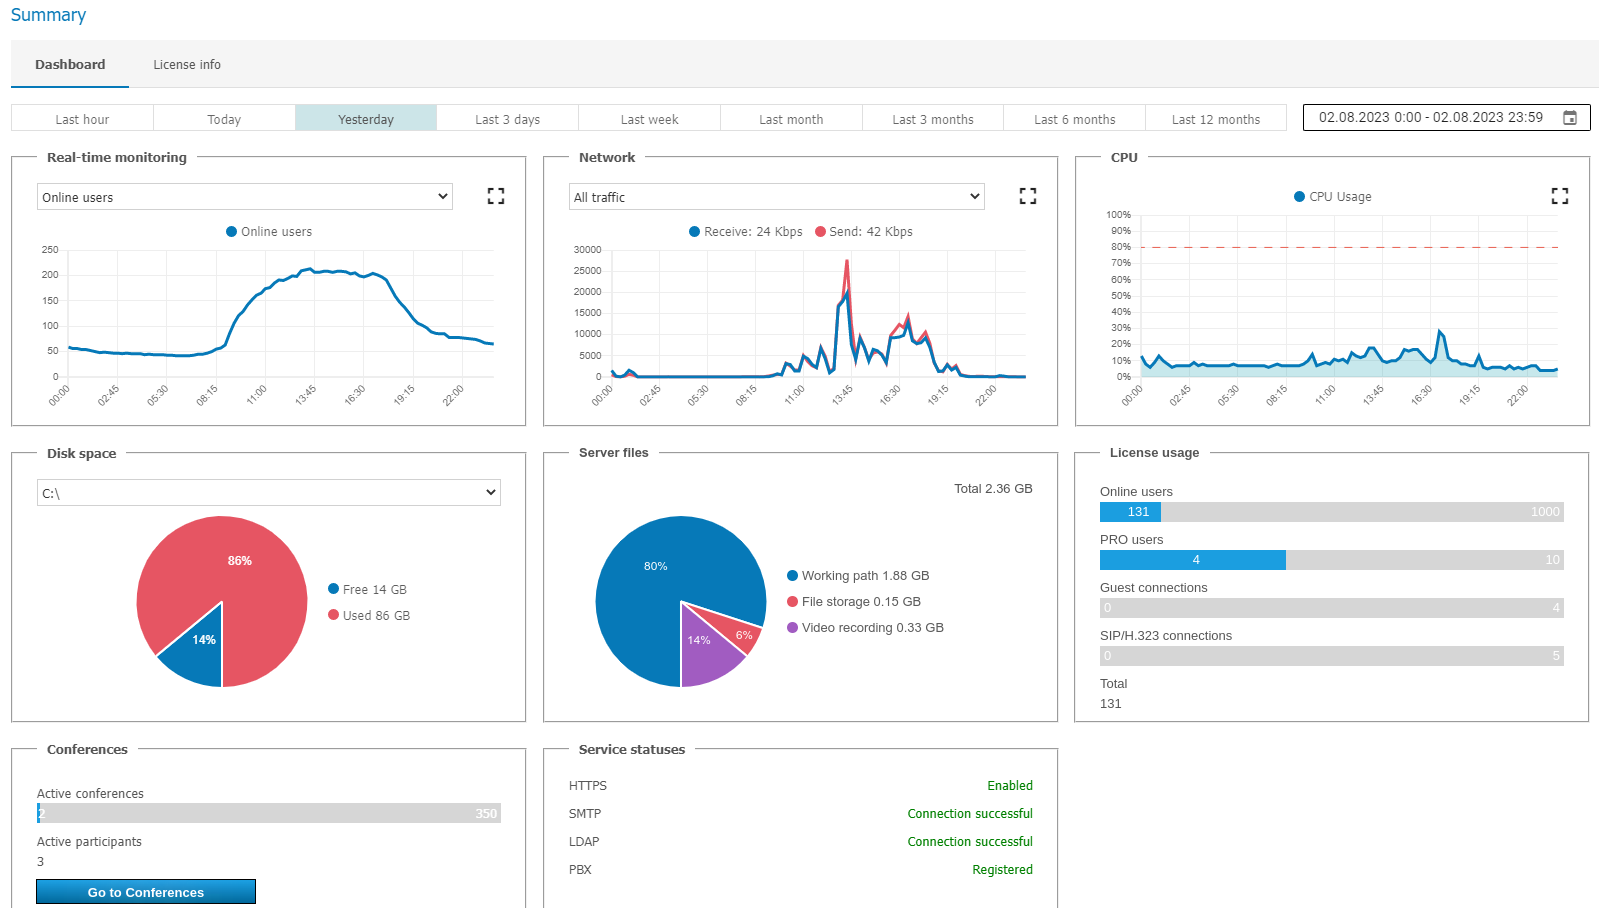Select the Last 12 months range

click(x=1215, y=119)
